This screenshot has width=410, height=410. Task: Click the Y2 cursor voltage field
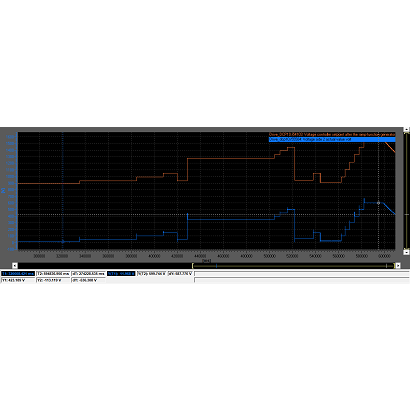pos(53,280)
